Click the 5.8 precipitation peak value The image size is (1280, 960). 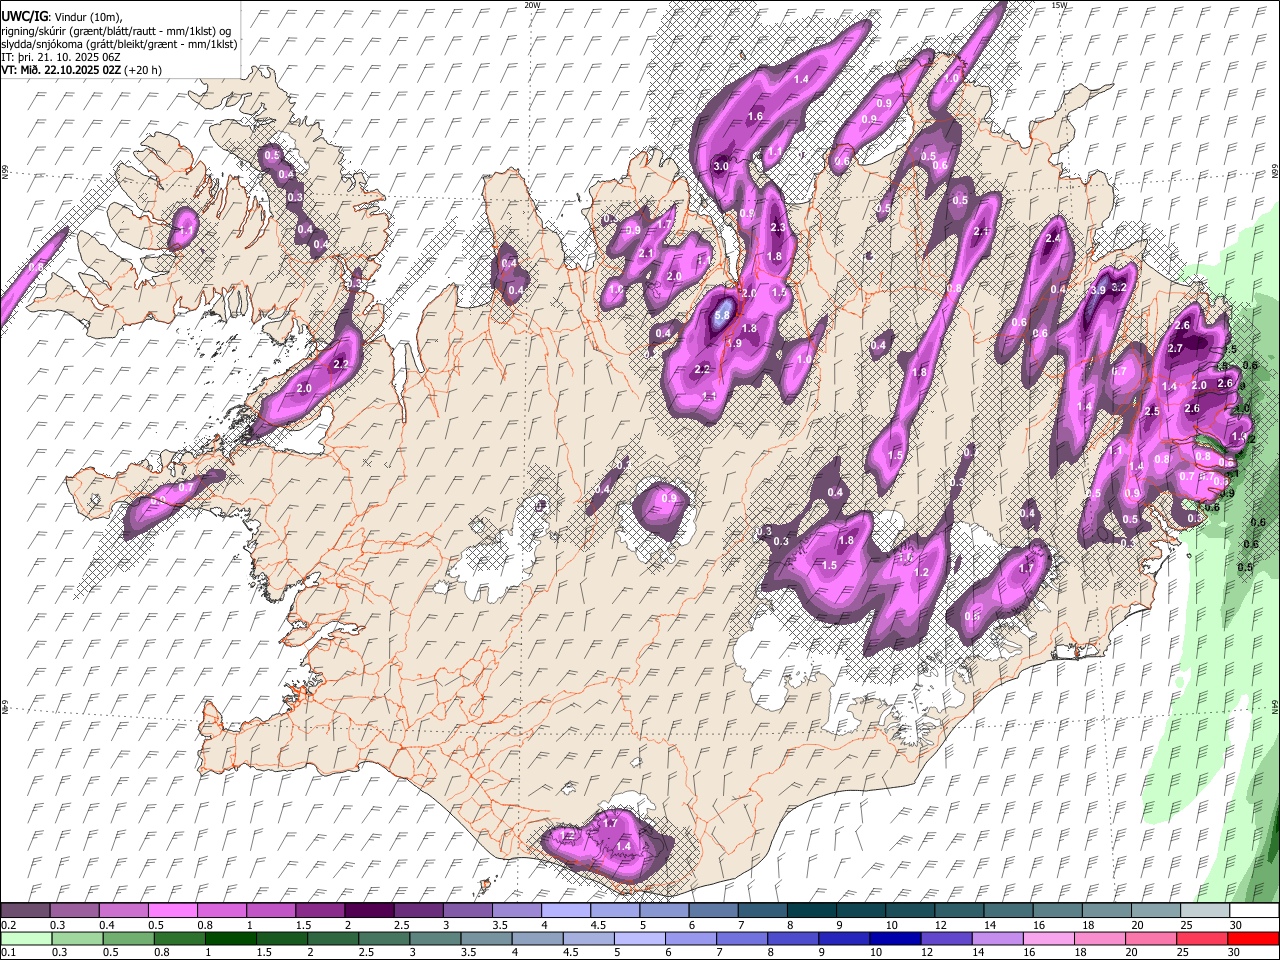(722, 314)
